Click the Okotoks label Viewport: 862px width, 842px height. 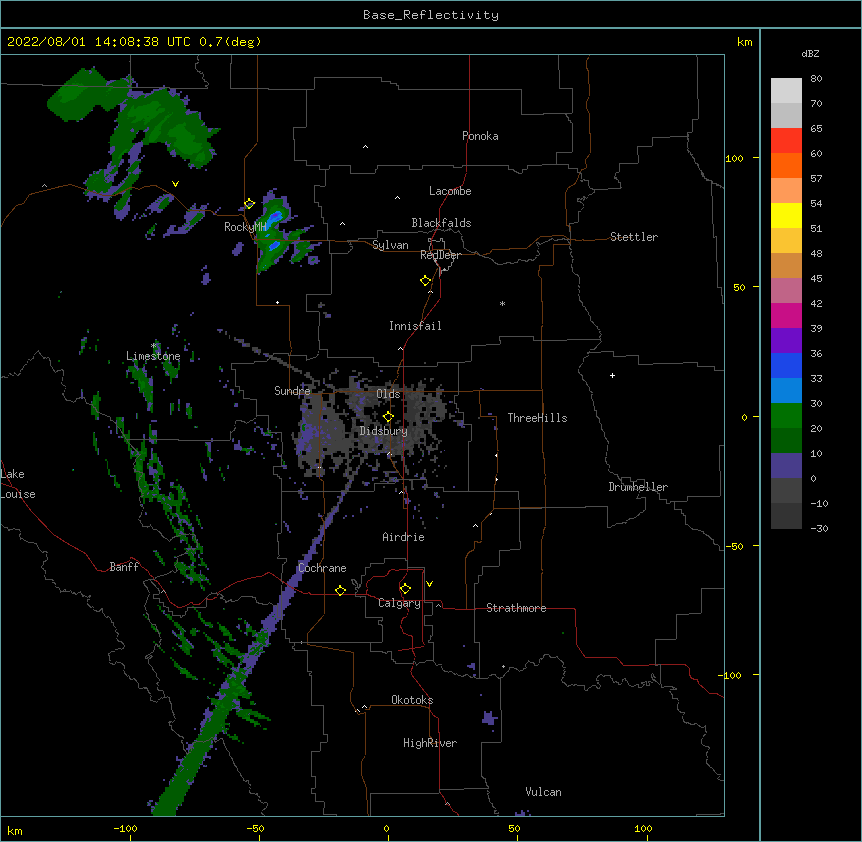[412, 700]
